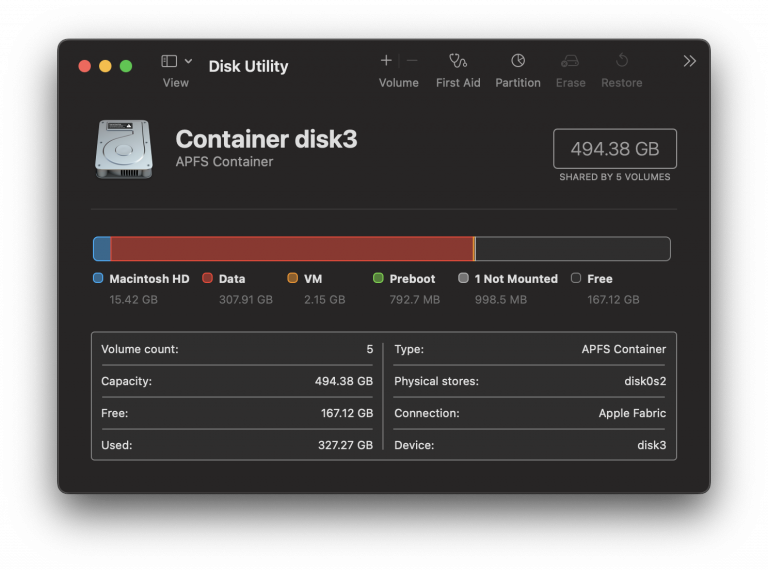This screenshot has height=570, width=768.
Task: Open the Partition pie chart tool
Action: point(518,61)
